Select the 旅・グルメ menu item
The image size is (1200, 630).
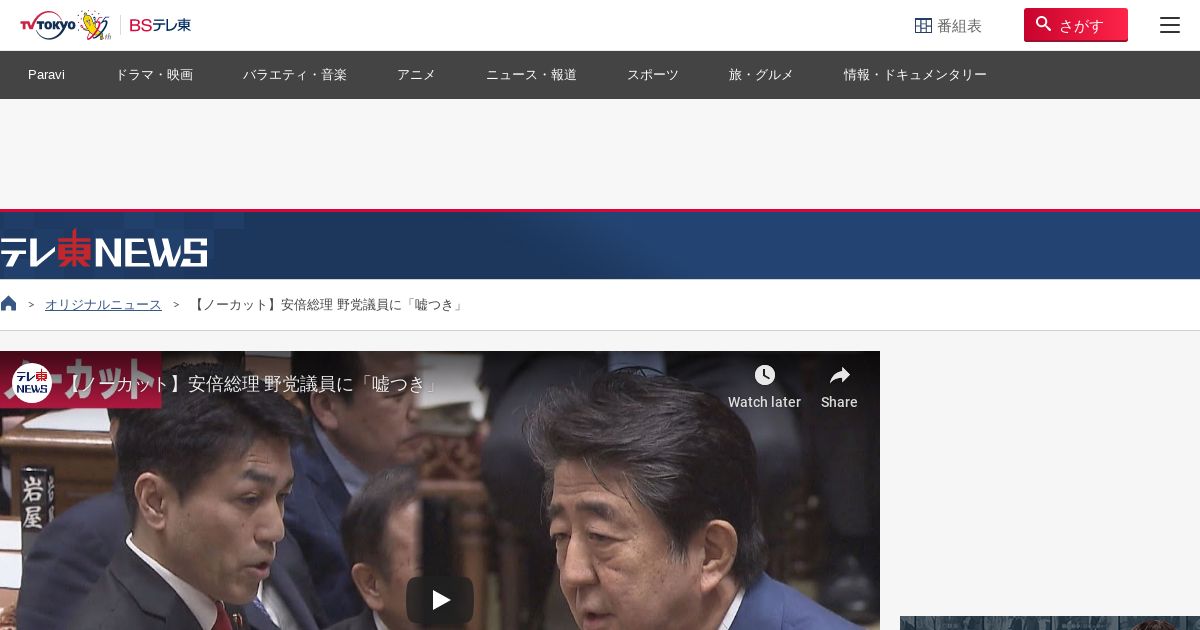tap(761, 75)
